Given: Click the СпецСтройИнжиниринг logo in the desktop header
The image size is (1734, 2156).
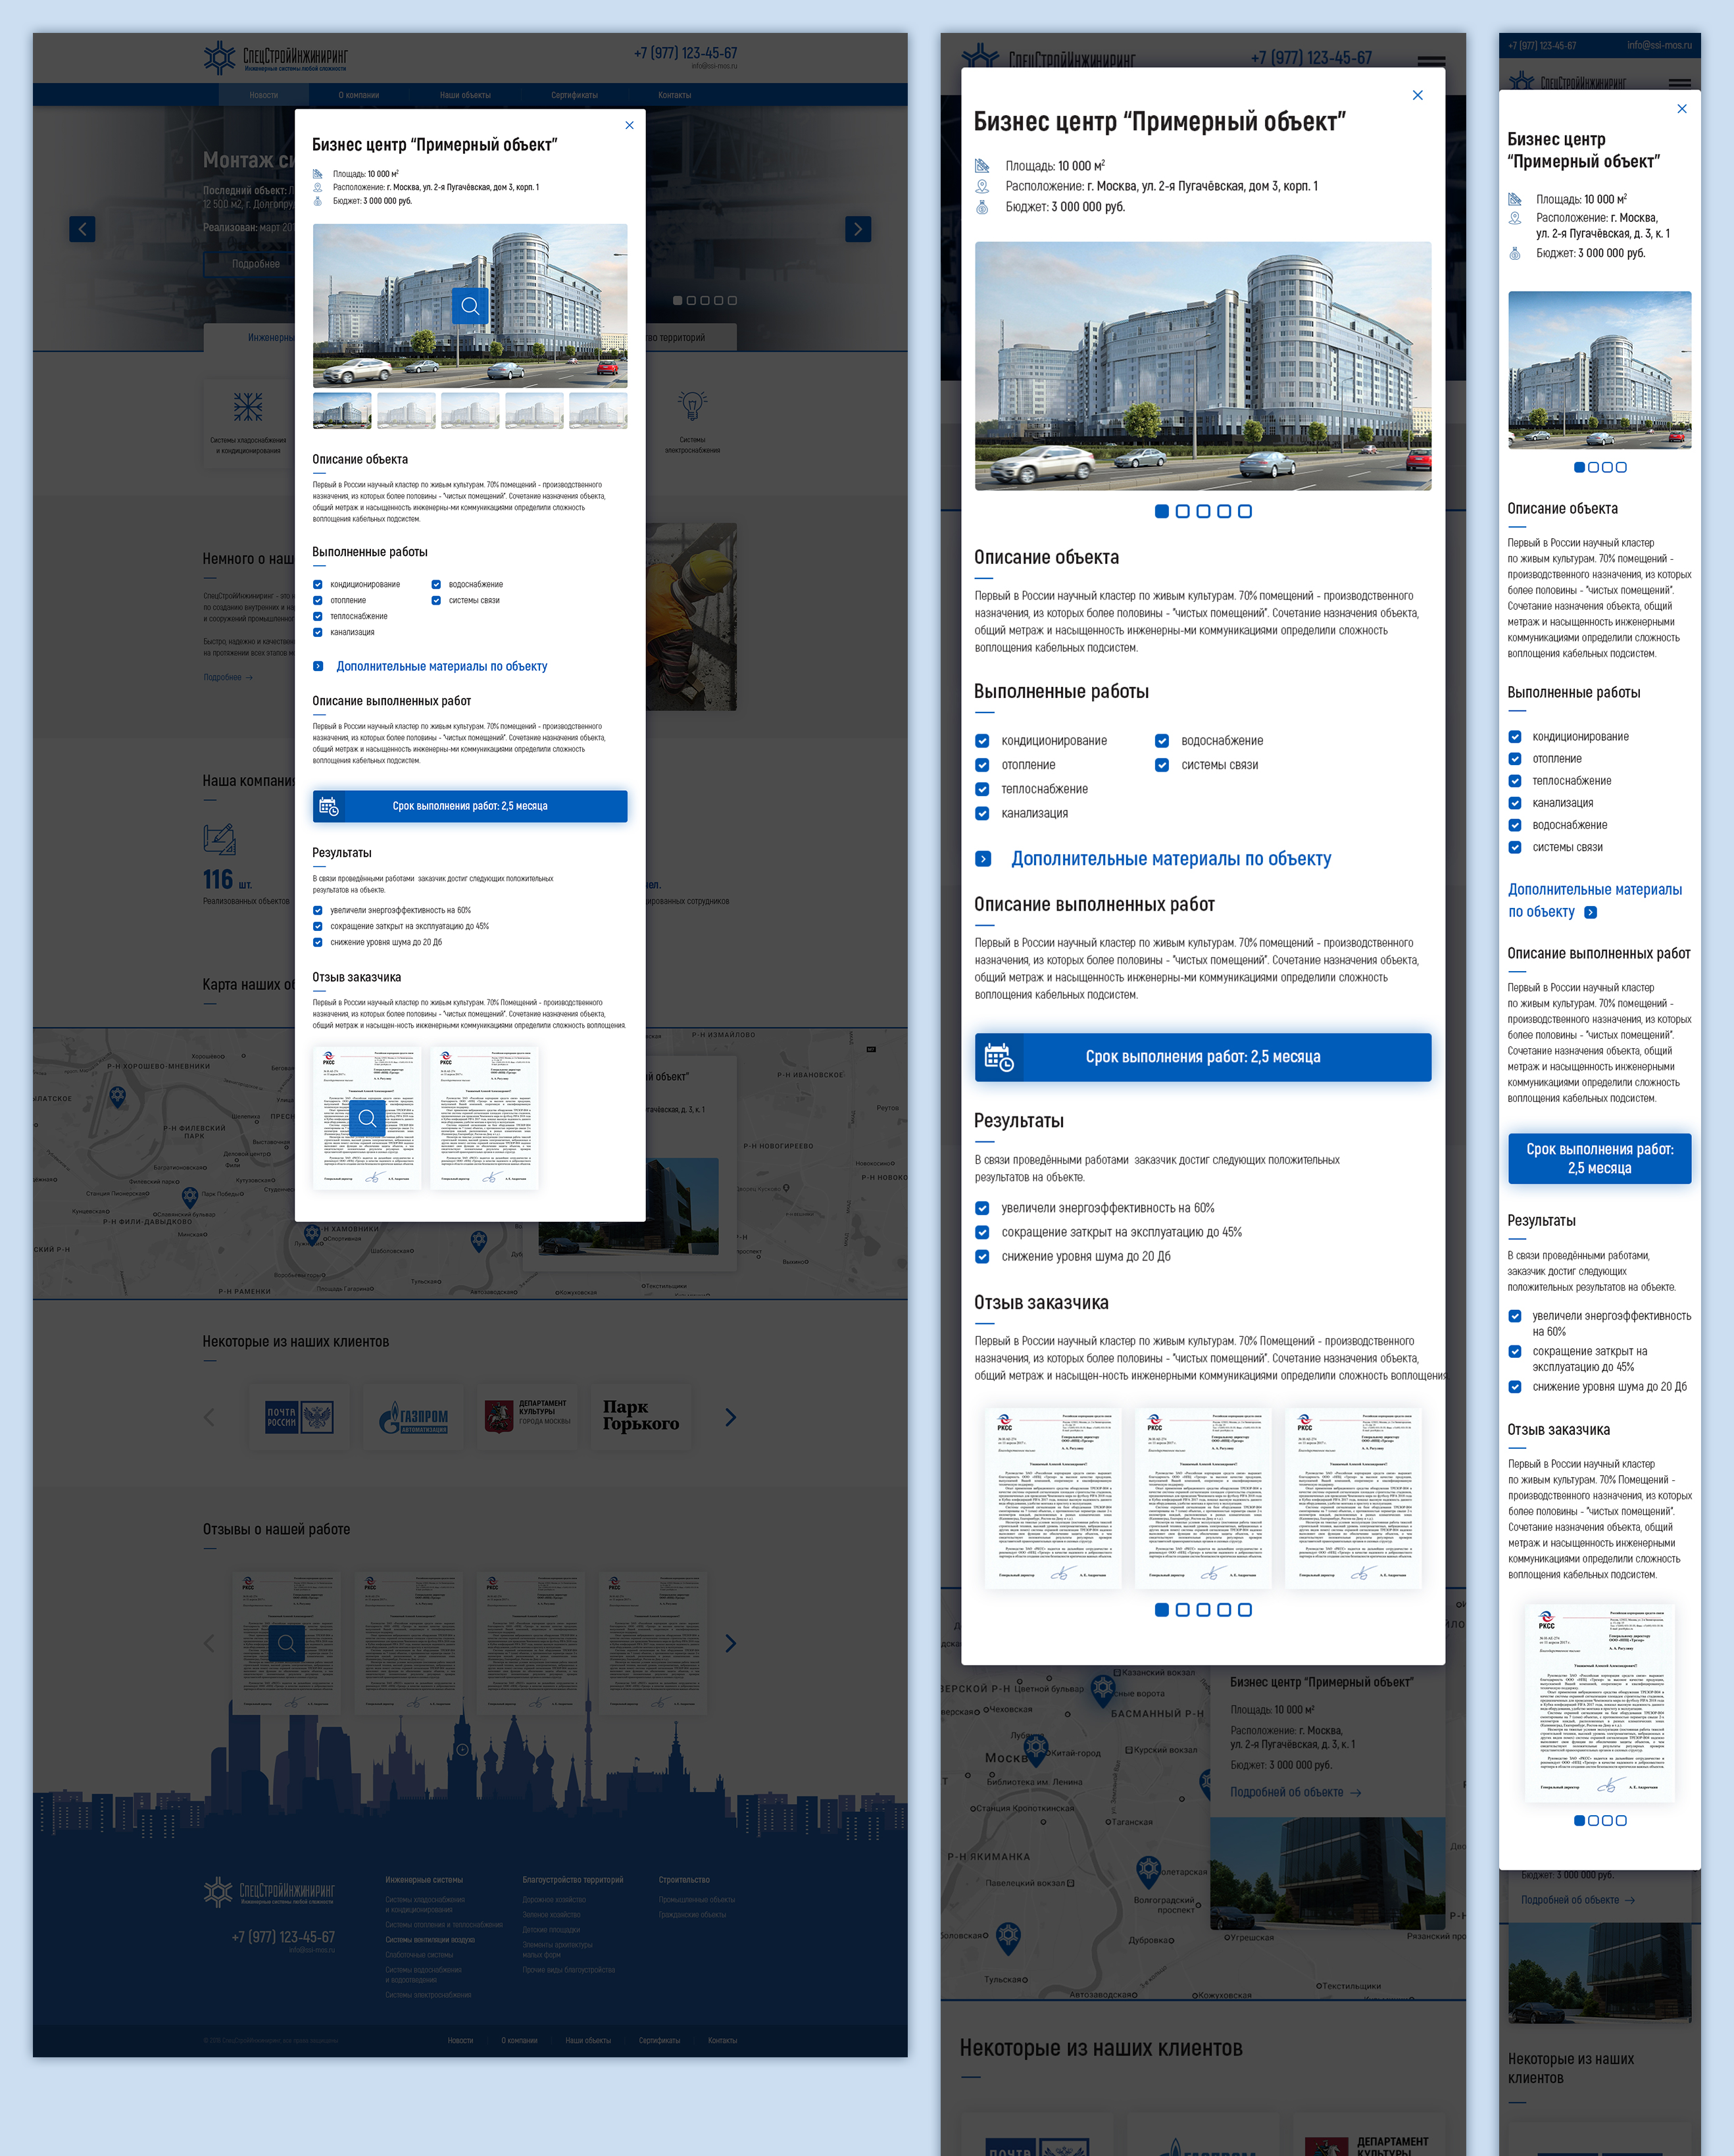Looking at the screenshot, I should [x=275, y=57].
